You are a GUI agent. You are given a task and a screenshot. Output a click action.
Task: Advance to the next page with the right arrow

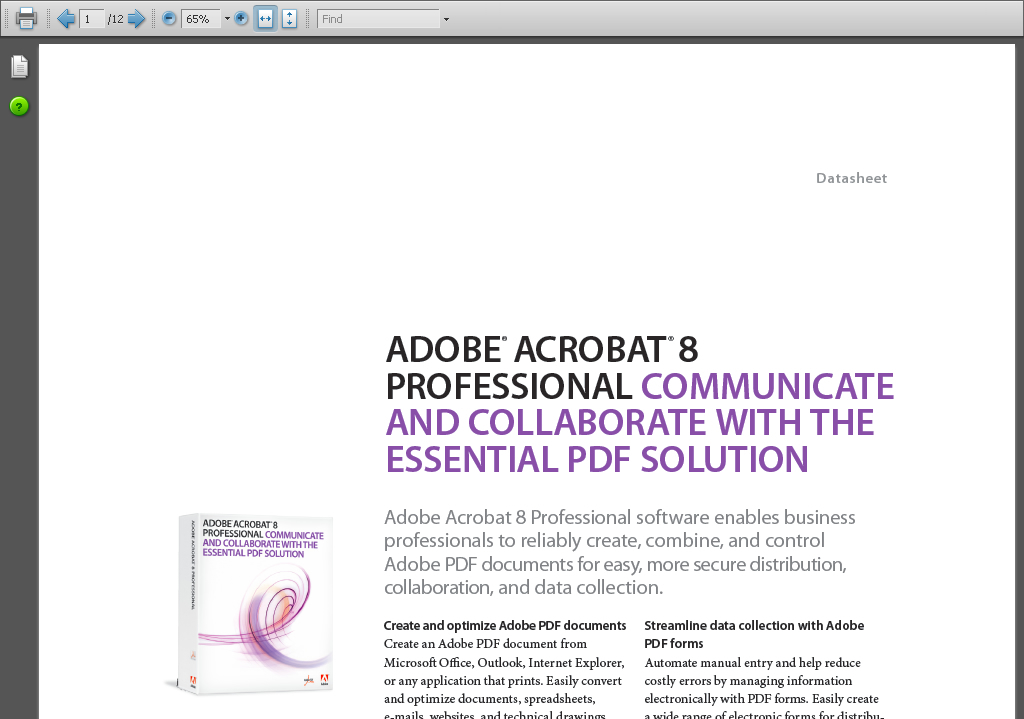pos(137,19)
